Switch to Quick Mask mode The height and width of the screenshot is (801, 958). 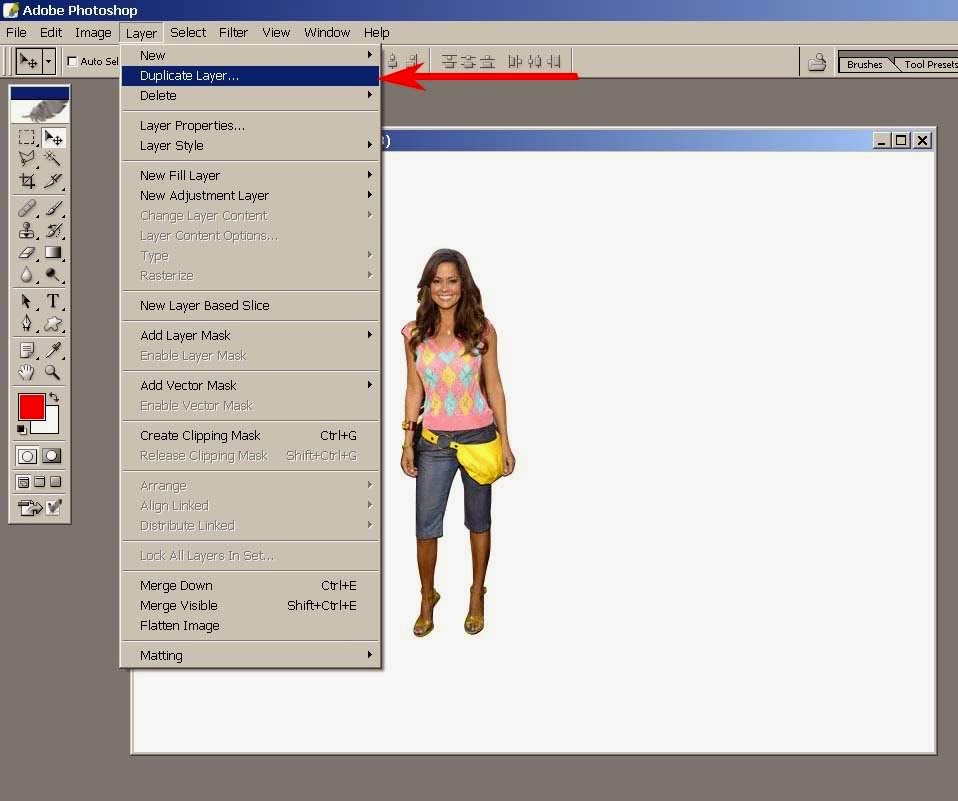[52, 455]
